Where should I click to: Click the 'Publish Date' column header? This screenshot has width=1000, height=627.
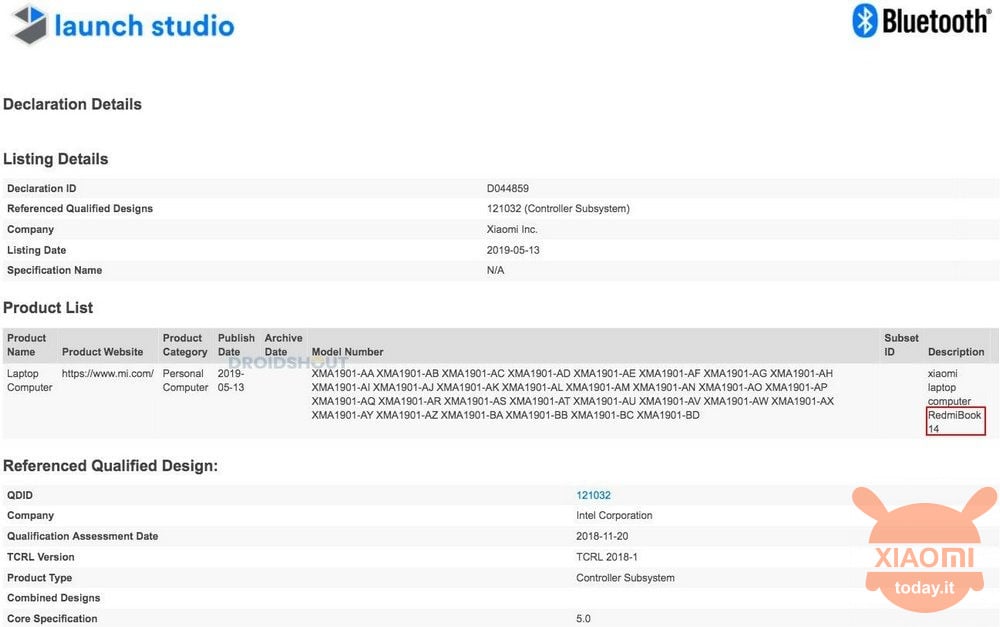point(236,345)
